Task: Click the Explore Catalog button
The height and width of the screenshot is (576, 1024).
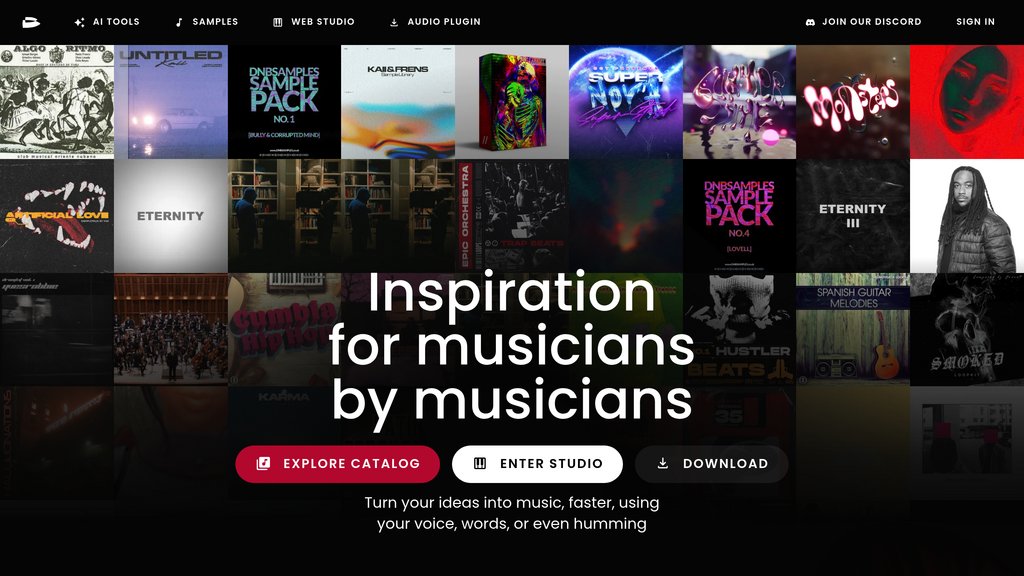Action: [338, 464]
